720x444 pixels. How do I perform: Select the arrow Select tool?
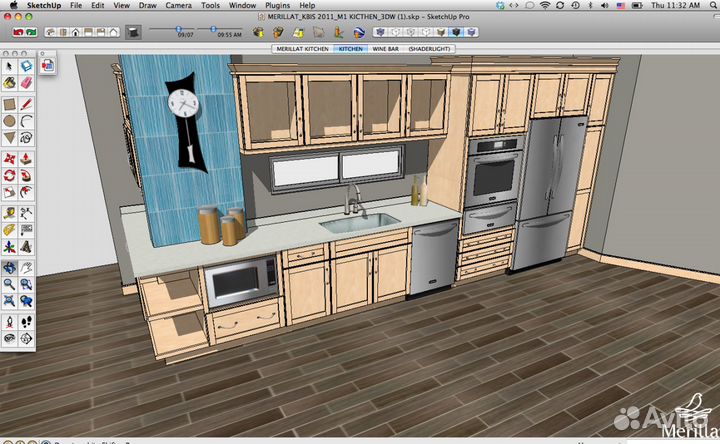click(x=9, y=66)
